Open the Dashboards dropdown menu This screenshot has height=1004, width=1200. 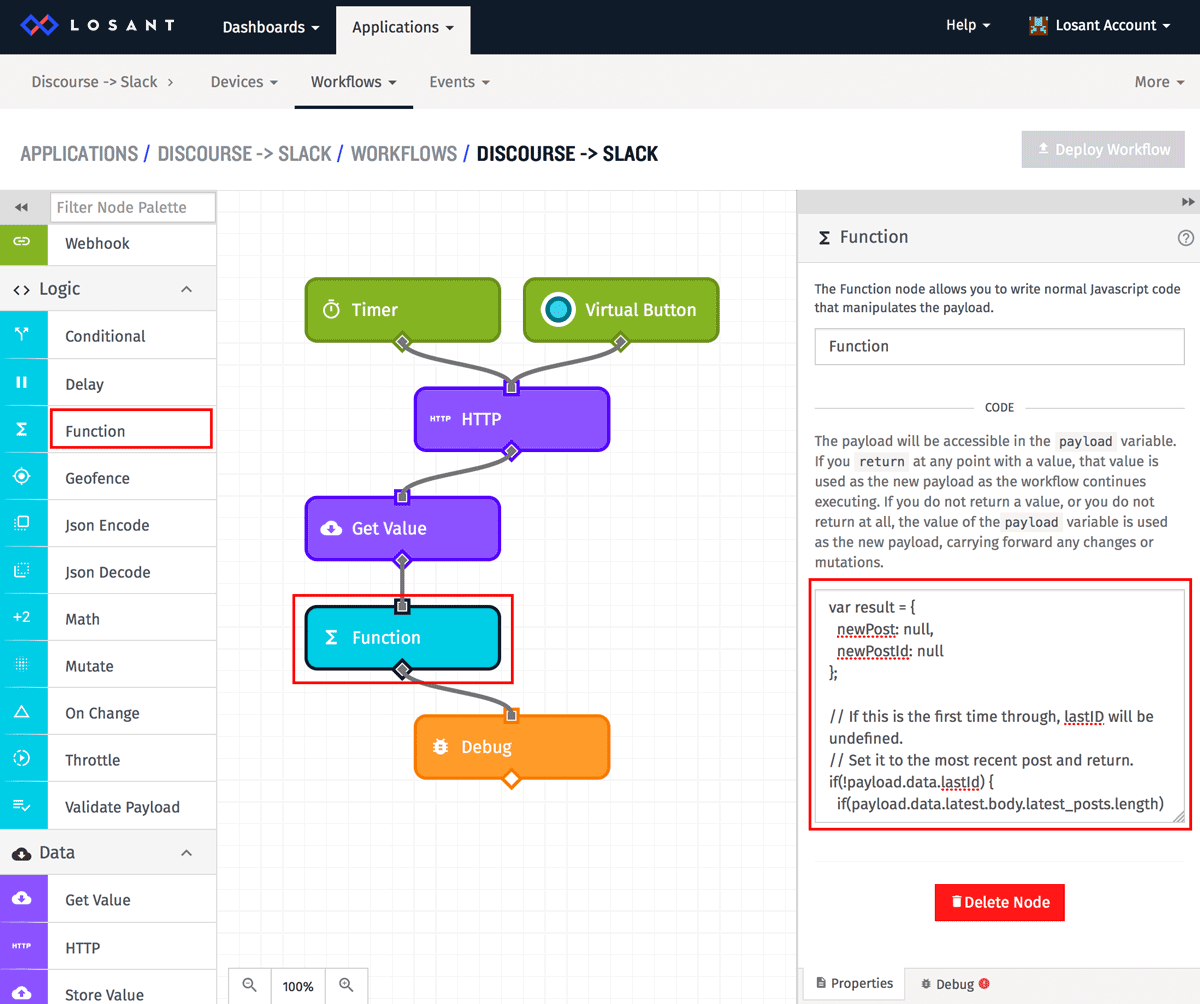click(271, 27)
